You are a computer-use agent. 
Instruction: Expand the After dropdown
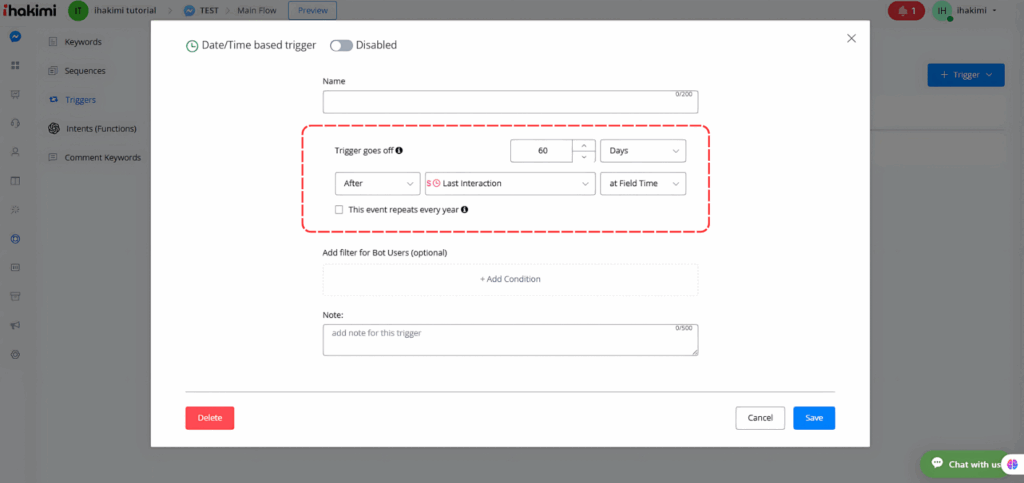[x=377, y=184]
